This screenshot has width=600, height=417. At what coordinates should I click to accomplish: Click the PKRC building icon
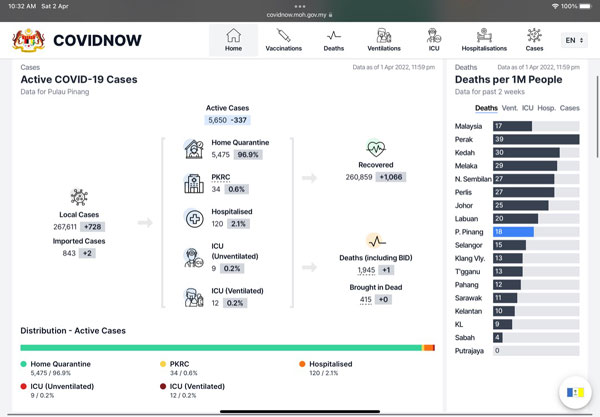click(x=194, y=183)
